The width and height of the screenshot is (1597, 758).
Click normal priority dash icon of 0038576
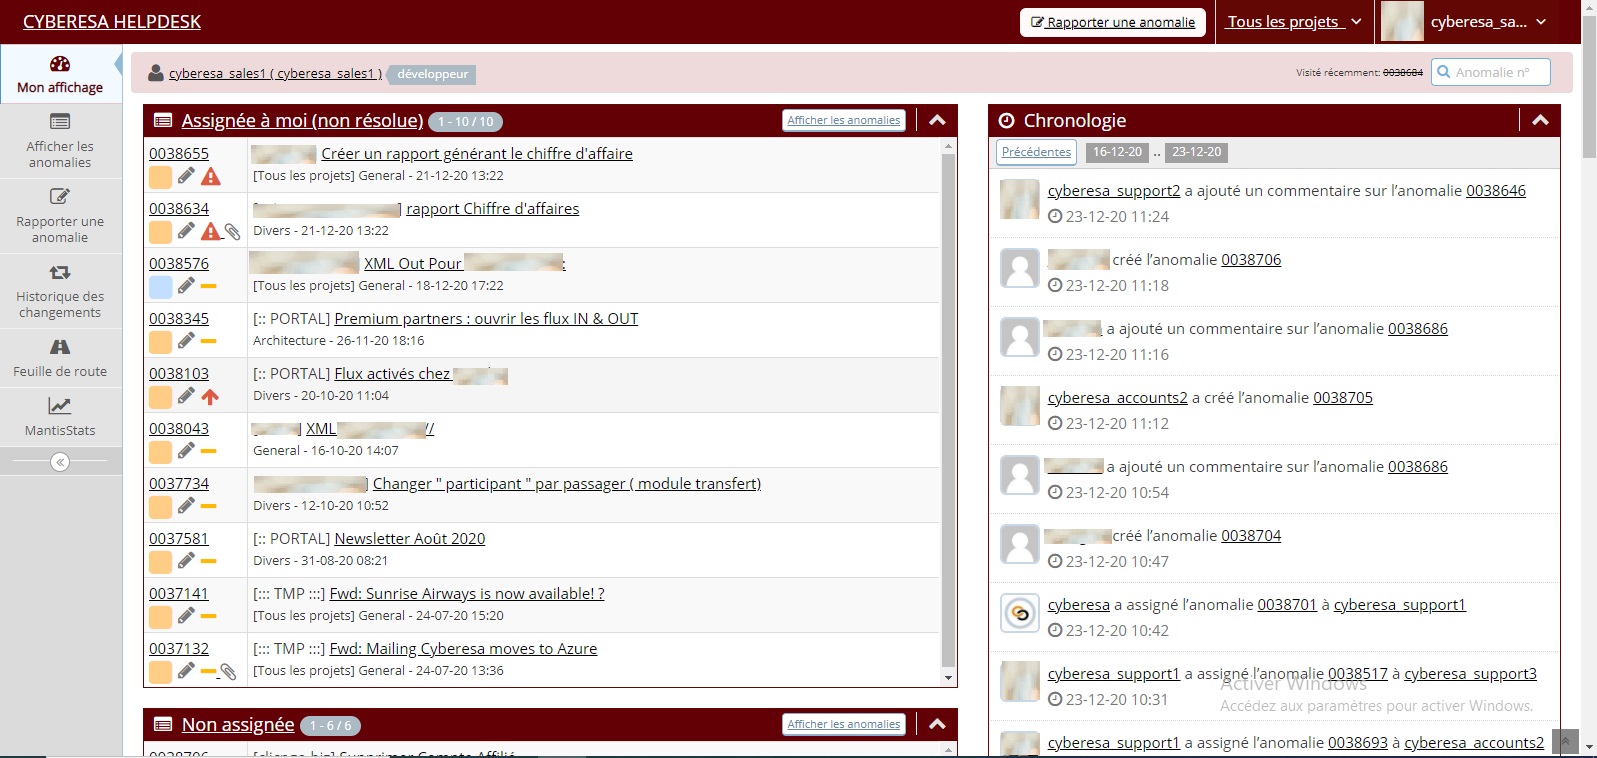tap(208, 286)
